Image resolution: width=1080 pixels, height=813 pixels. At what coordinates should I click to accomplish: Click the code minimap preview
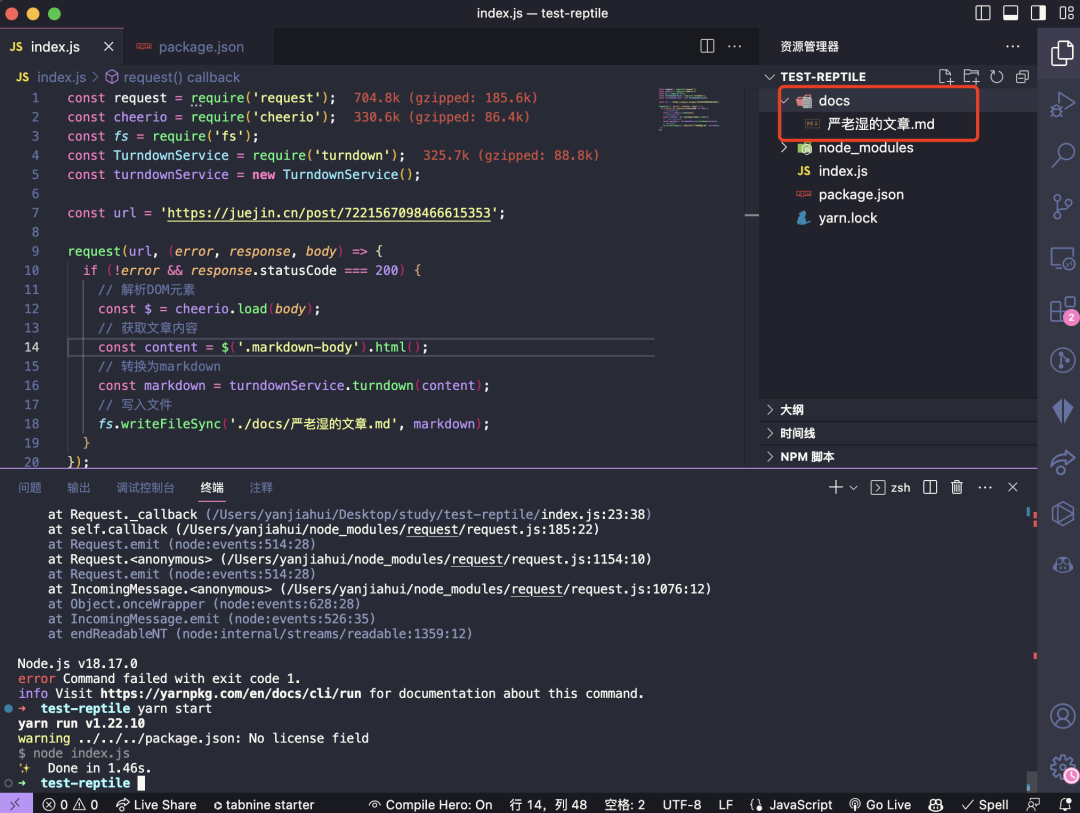pyautogui.click(x=689, y=108)
